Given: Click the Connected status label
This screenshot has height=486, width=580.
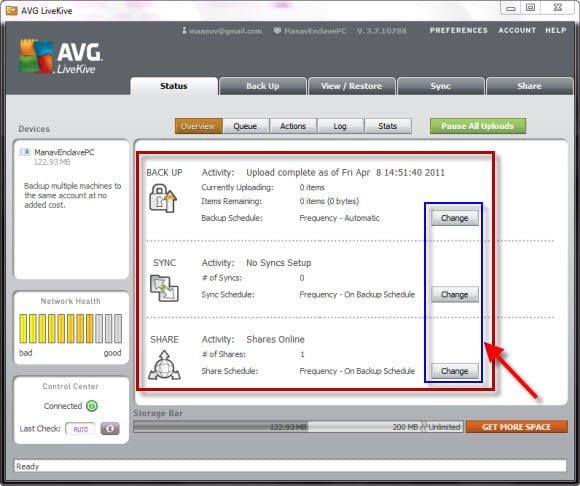Looking at the screenshot, I should 63,406.
